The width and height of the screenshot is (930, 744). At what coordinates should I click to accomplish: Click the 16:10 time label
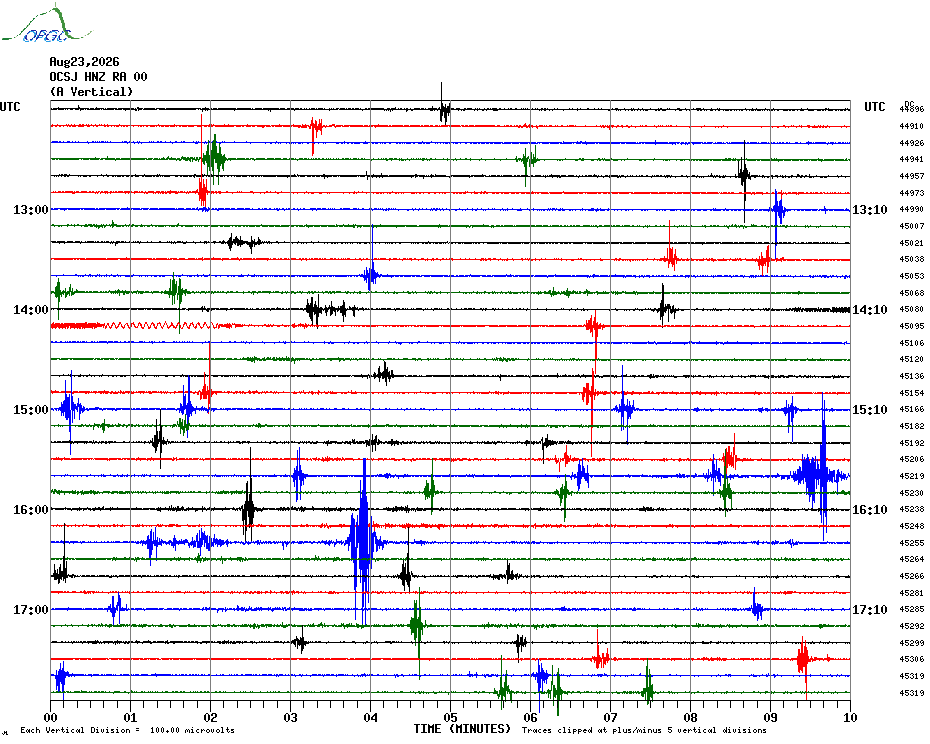tap(870, 510)
